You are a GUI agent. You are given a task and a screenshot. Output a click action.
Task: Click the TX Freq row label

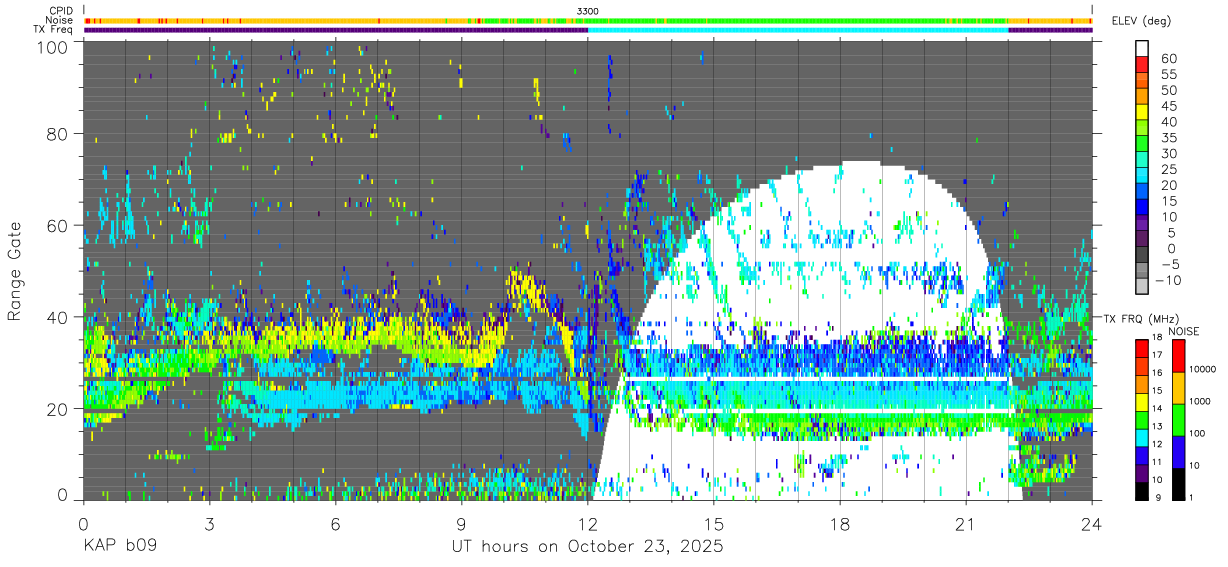[x=53, y=30]
